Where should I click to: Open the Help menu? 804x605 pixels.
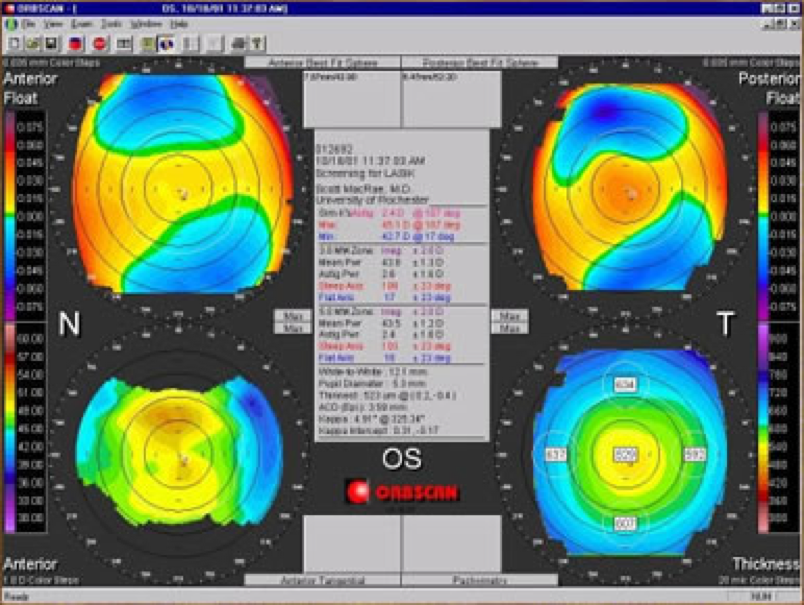coord(178,24)
